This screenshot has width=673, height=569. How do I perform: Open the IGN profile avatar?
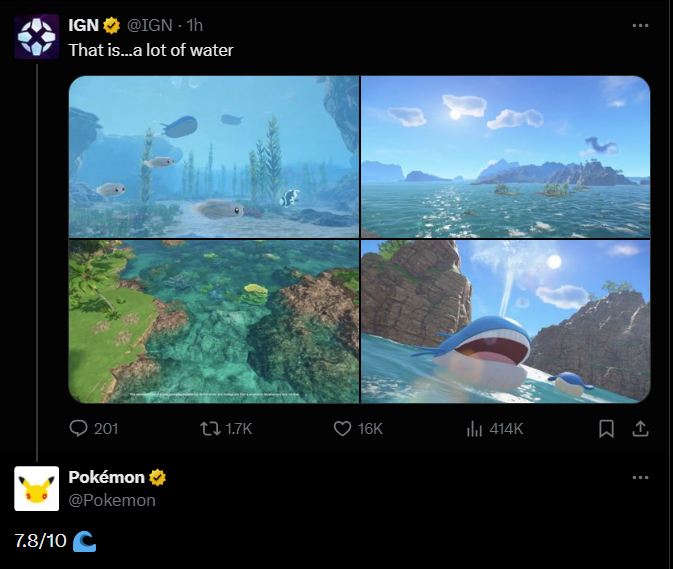[36, 36]
